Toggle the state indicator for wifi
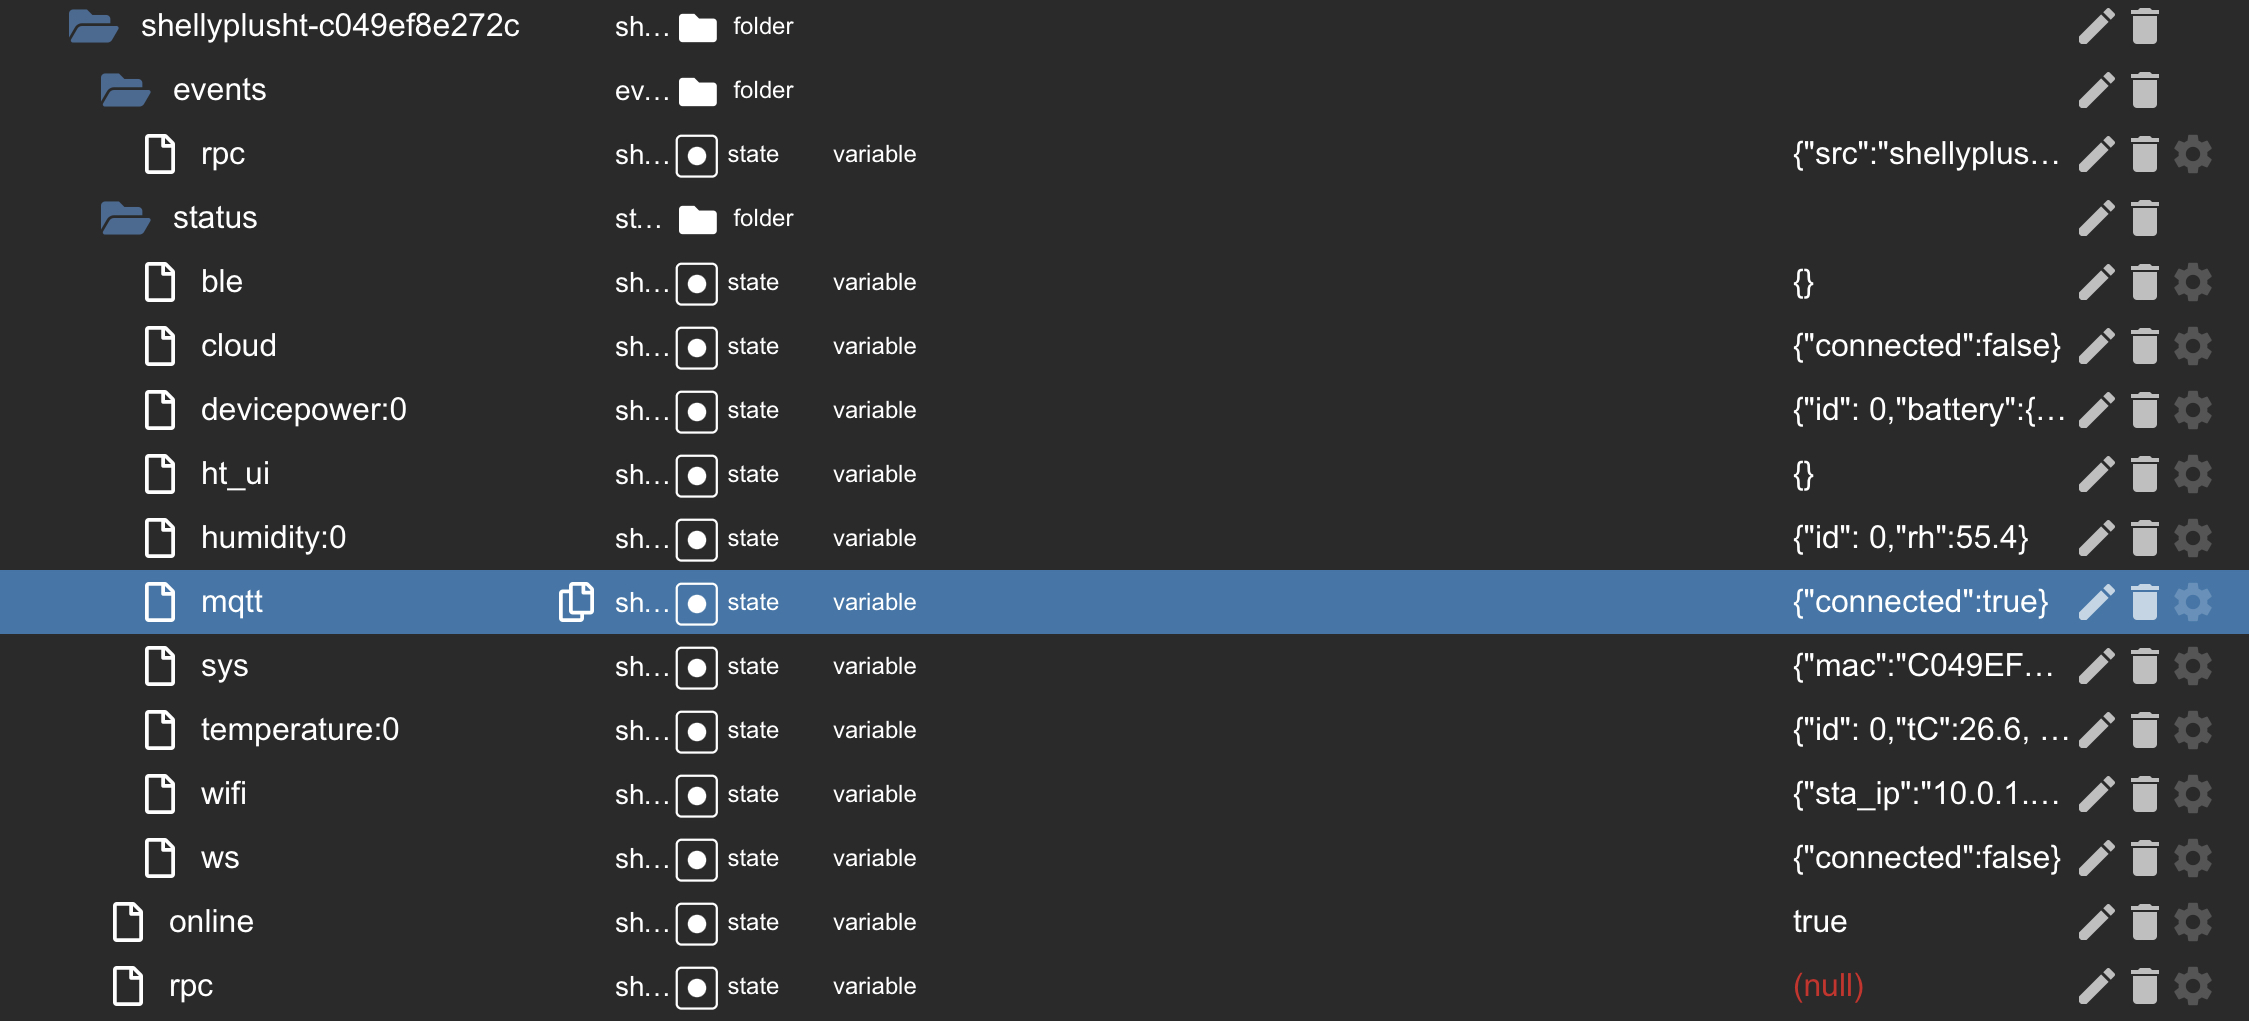The image size is (2249, 1021). (696, 794)
